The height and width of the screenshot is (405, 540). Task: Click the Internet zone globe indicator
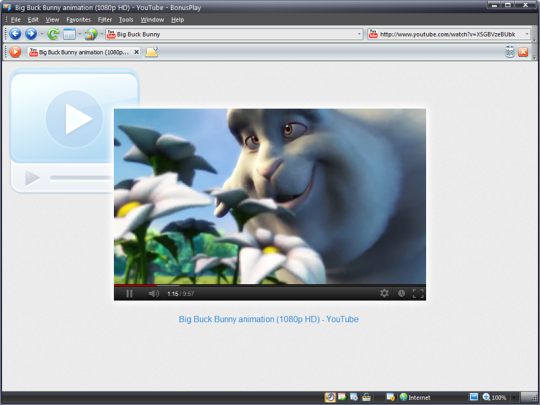point(415,397)
